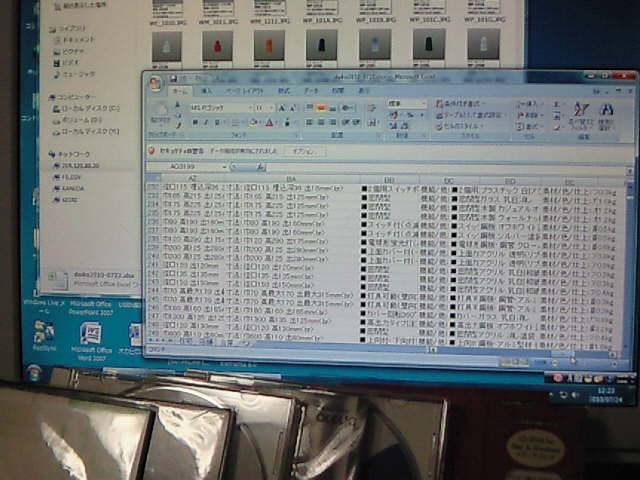
Task: Open the Find & Select binoculars tool
Action: 607,115
